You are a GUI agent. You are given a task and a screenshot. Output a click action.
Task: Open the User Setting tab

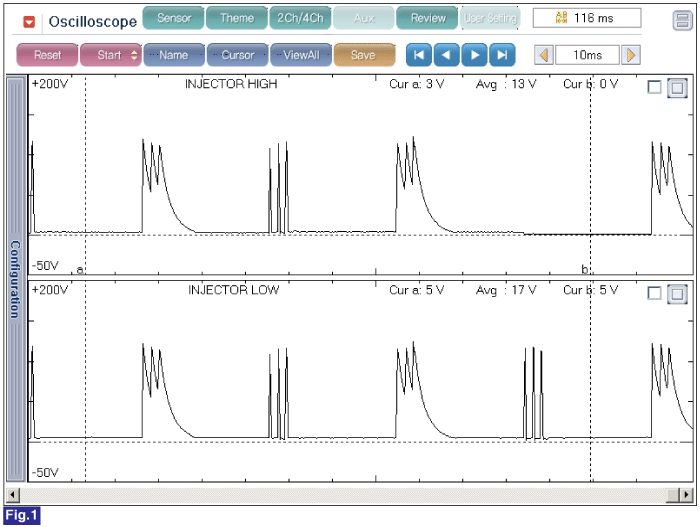[x=490, y=18]
